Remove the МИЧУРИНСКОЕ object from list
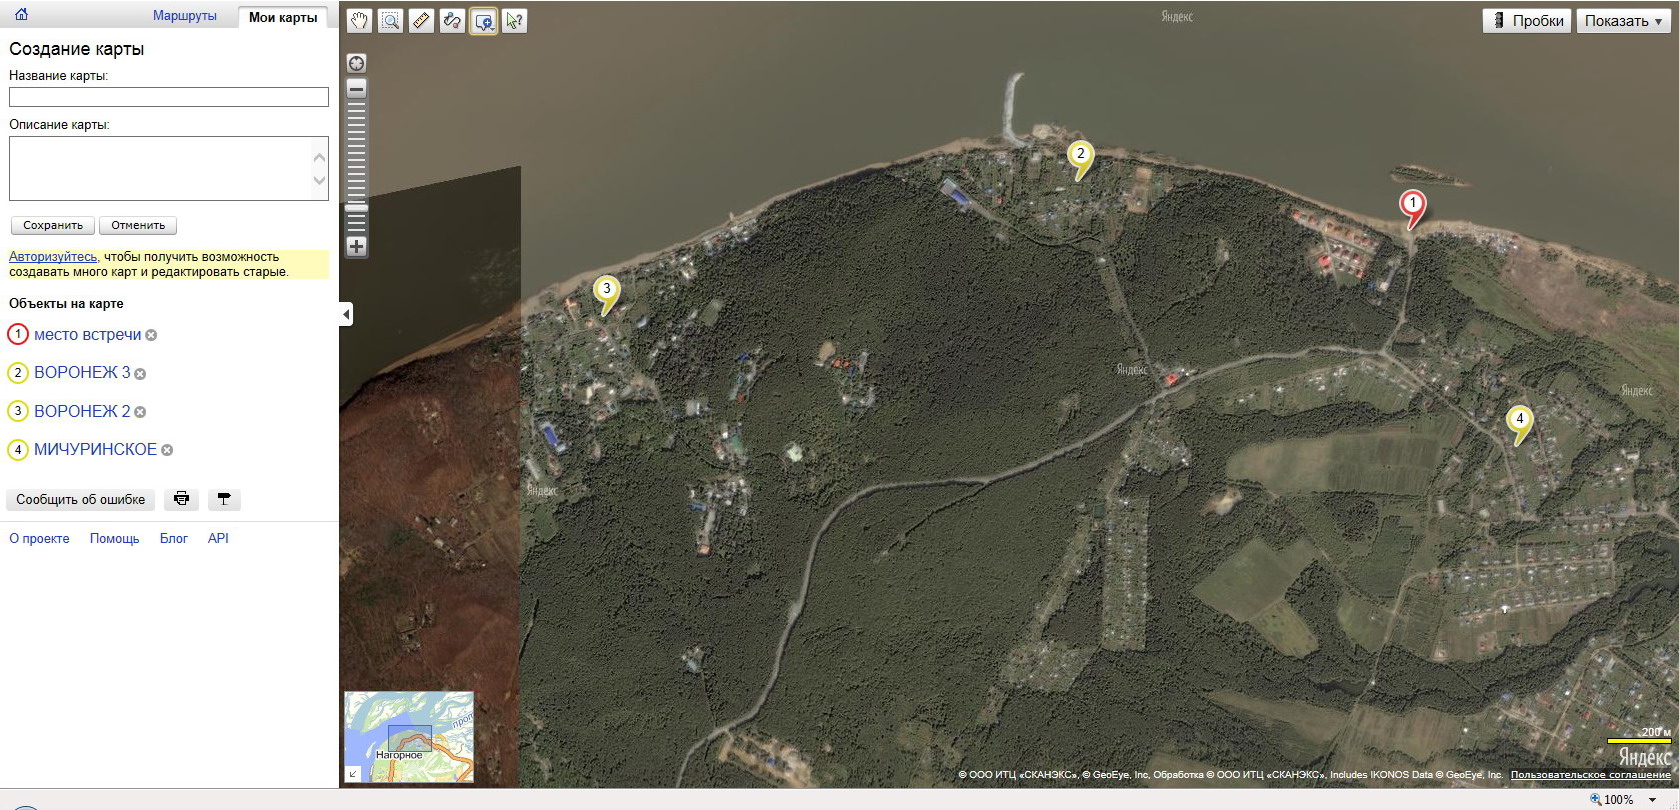Image resolution: width=1679 pixels, height=810 pixels. [x=167, y=450]
